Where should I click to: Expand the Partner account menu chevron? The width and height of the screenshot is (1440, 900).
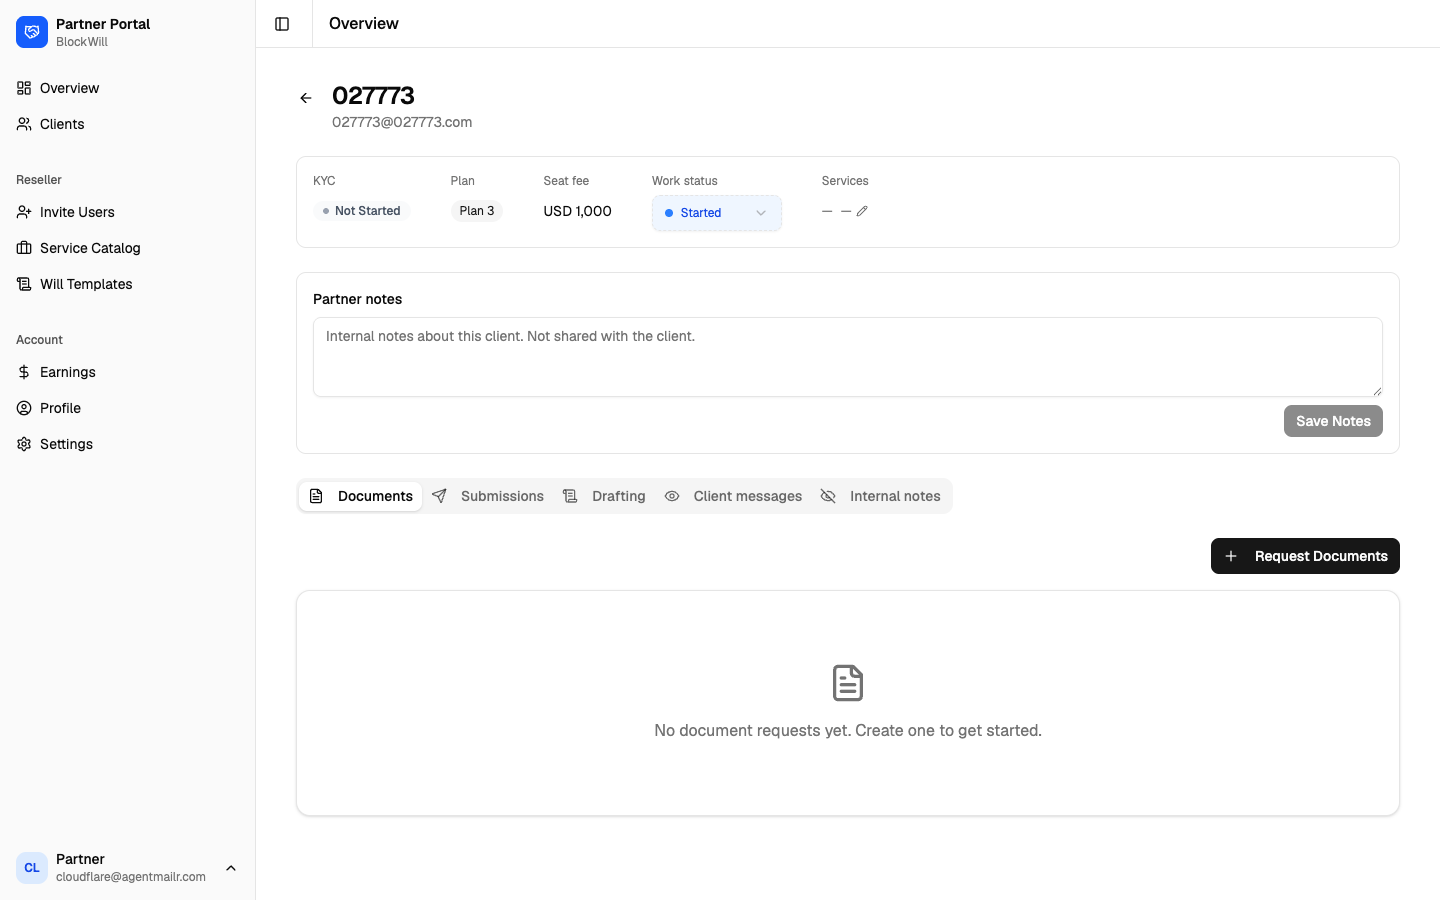[231, 868]
